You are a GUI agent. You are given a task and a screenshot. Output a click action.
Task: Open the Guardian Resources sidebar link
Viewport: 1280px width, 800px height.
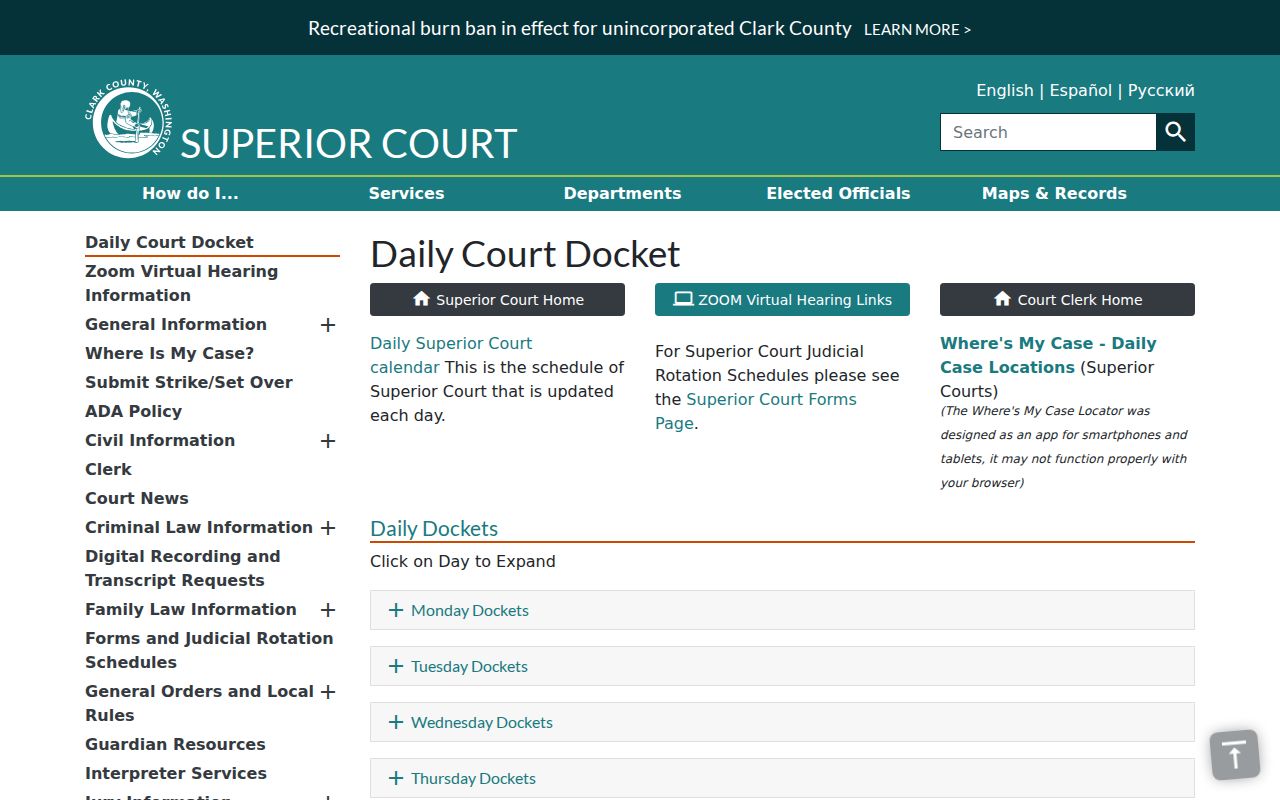175,744
